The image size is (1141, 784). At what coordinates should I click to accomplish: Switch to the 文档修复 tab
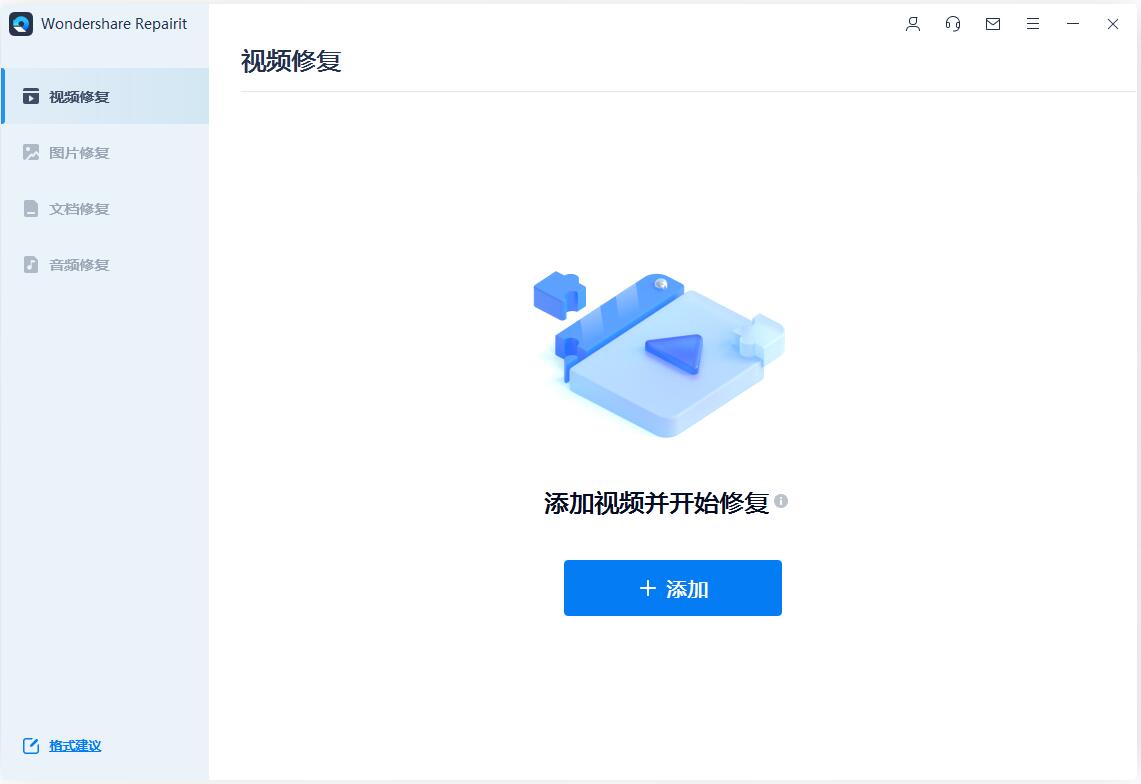(x=105, y=208)
